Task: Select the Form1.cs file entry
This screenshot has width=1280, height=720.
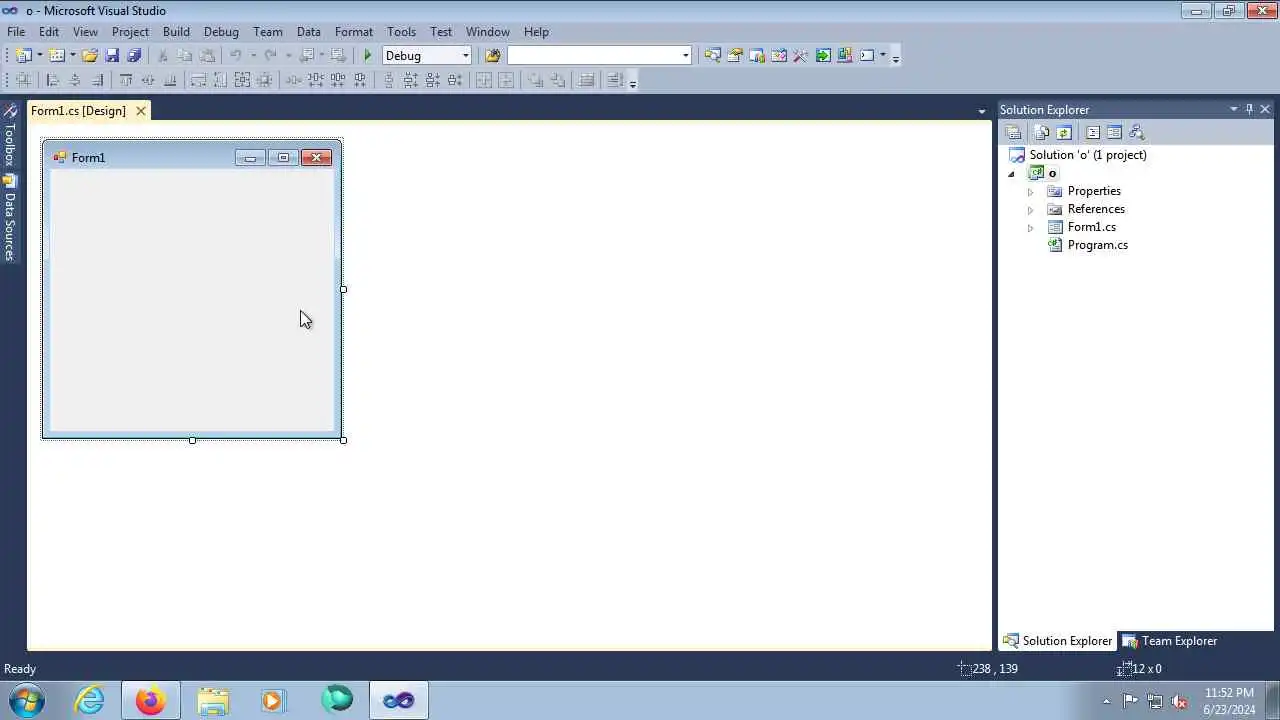Action: (1091, 227)
